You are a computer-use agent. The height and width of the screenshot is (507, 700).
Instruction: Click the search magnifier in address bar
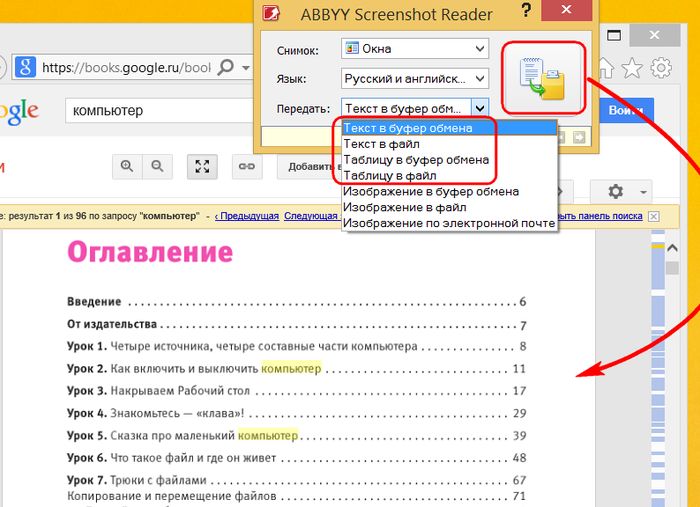coord(226,68)
